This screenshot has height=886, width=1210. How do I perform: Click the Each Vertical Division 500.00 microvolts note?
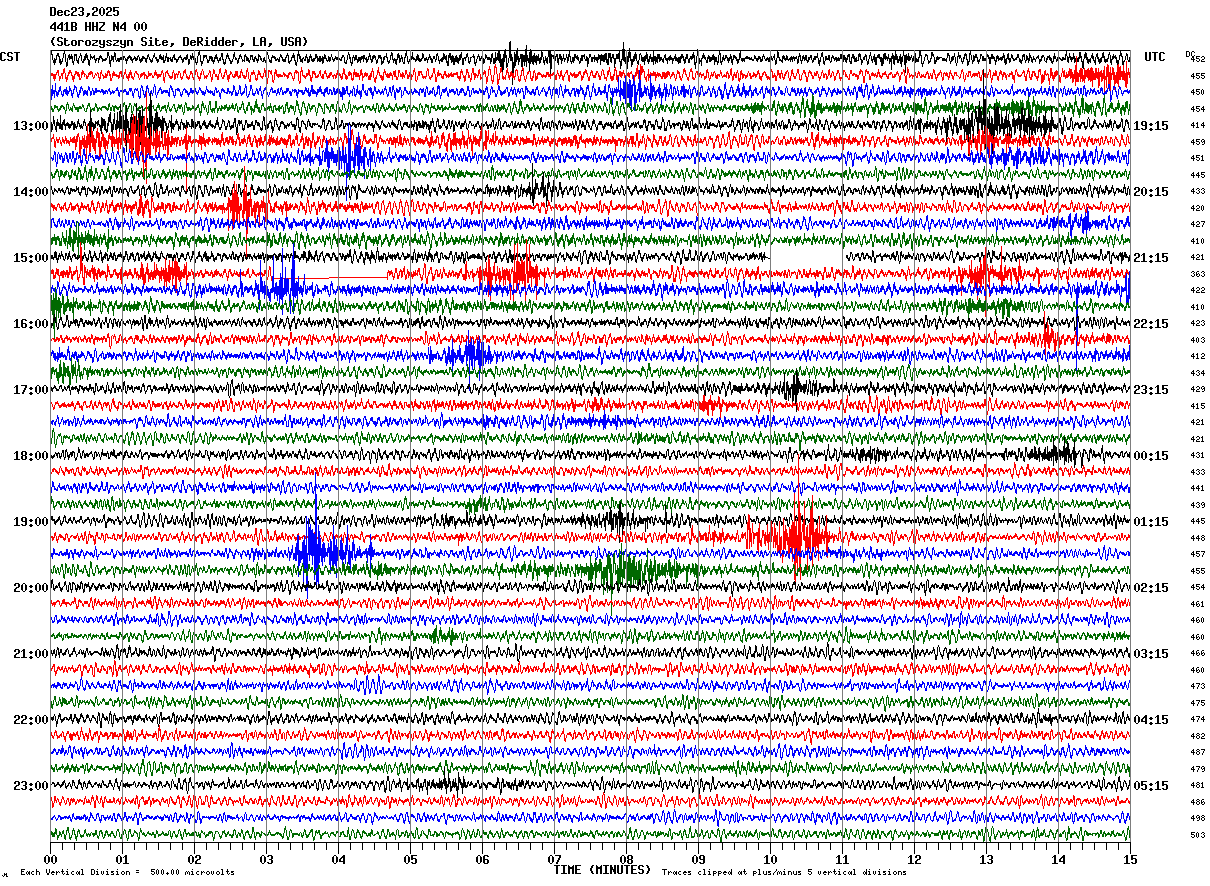click(127, 872)
